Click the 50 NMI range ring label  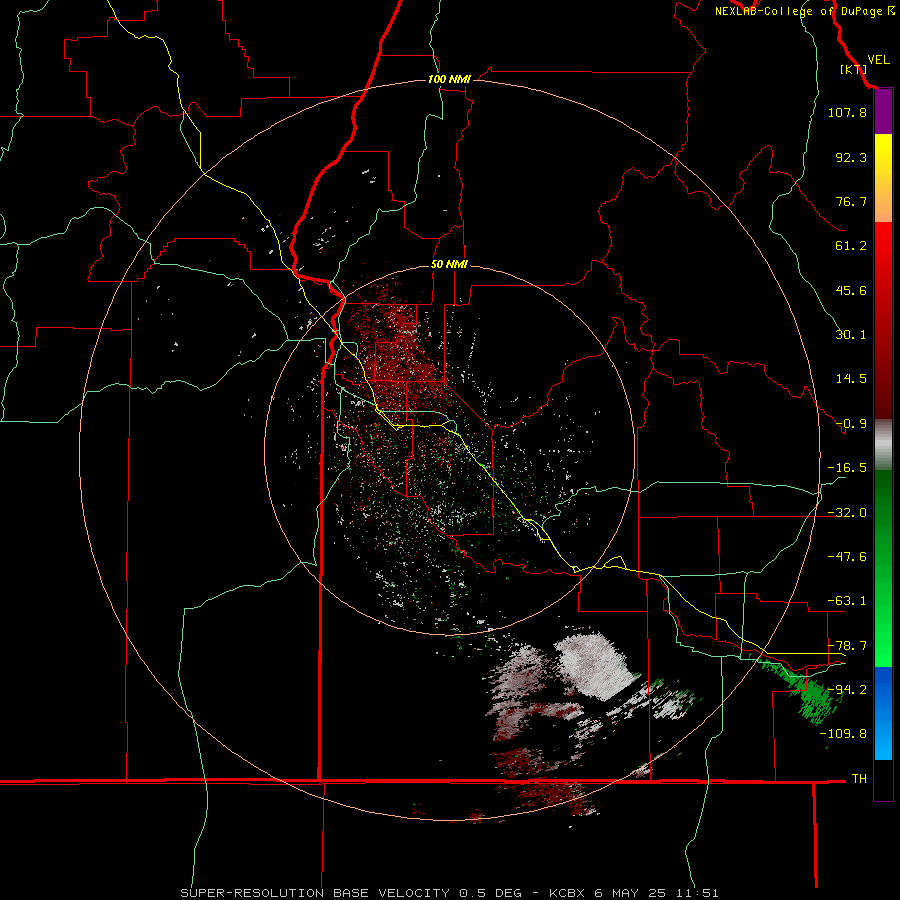449,264
